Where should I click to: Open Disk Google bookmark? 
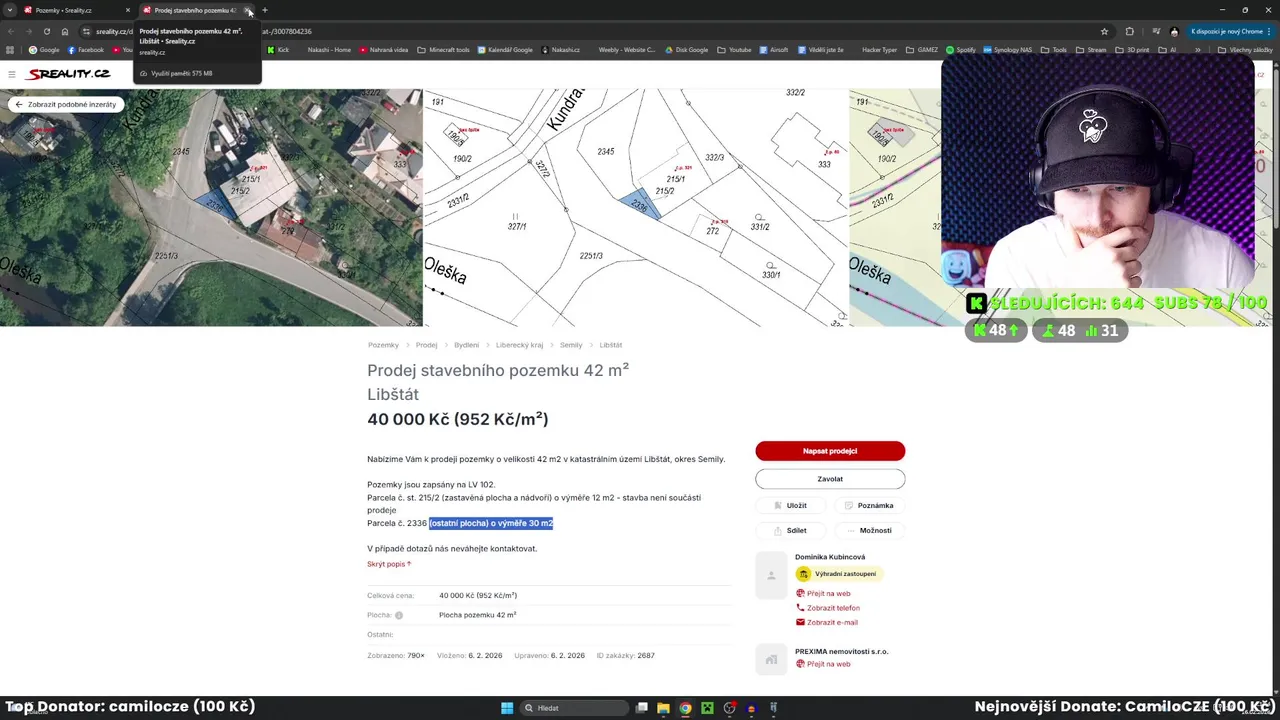[686, 50]
